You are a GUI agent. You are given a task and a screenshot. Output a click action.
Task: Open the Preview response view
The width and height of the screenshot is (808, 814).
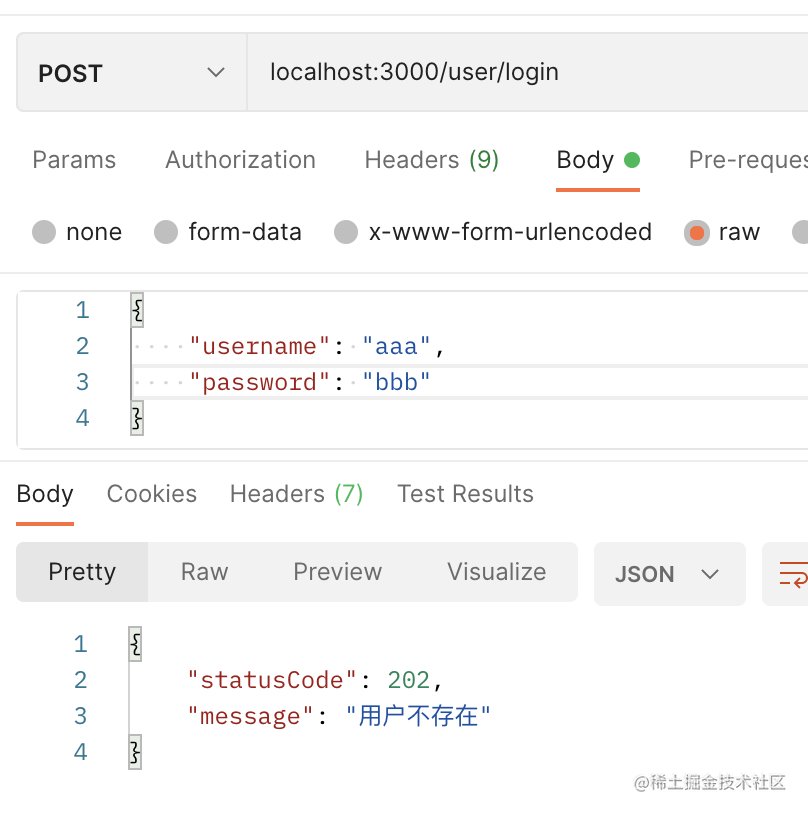tap(337, 572)
